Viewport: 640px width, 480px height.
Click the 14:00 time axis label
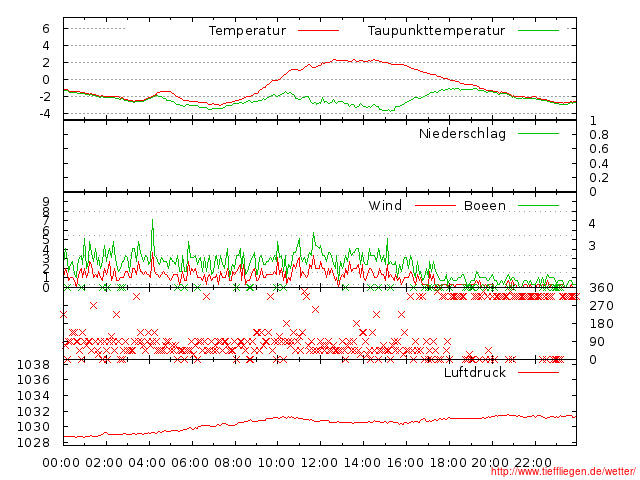click(x=362, y=463)
